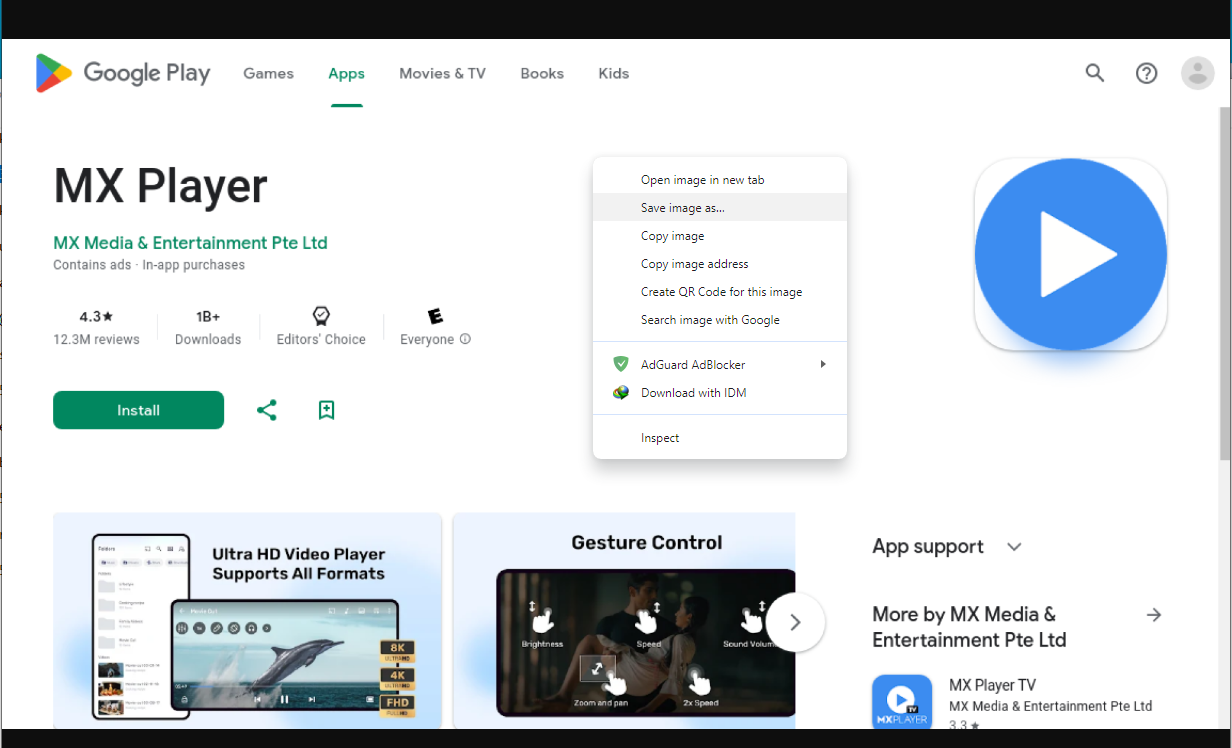Click the Contains ads · In-app purchases text
The image size is (1232, 748).
point(149,265)
